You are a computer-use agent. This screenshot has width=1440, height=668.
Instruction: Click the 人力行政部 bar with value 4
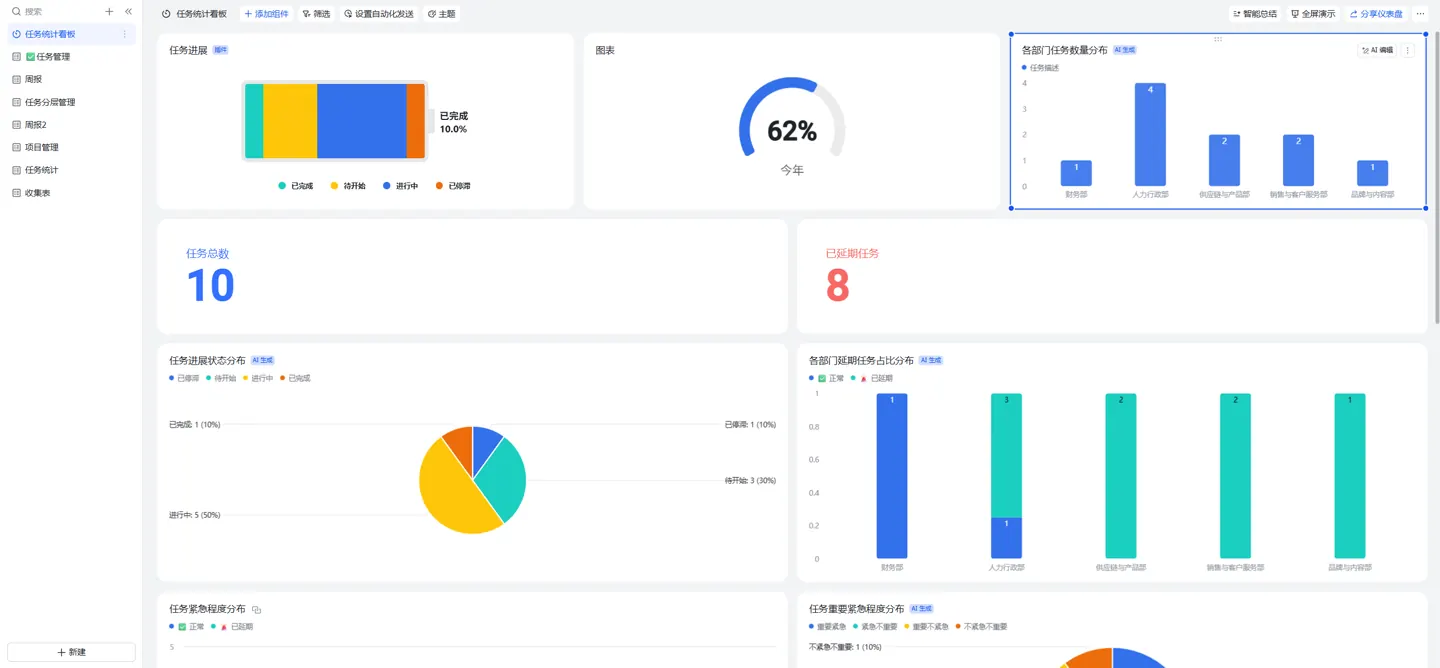[x=1150, y=134]
